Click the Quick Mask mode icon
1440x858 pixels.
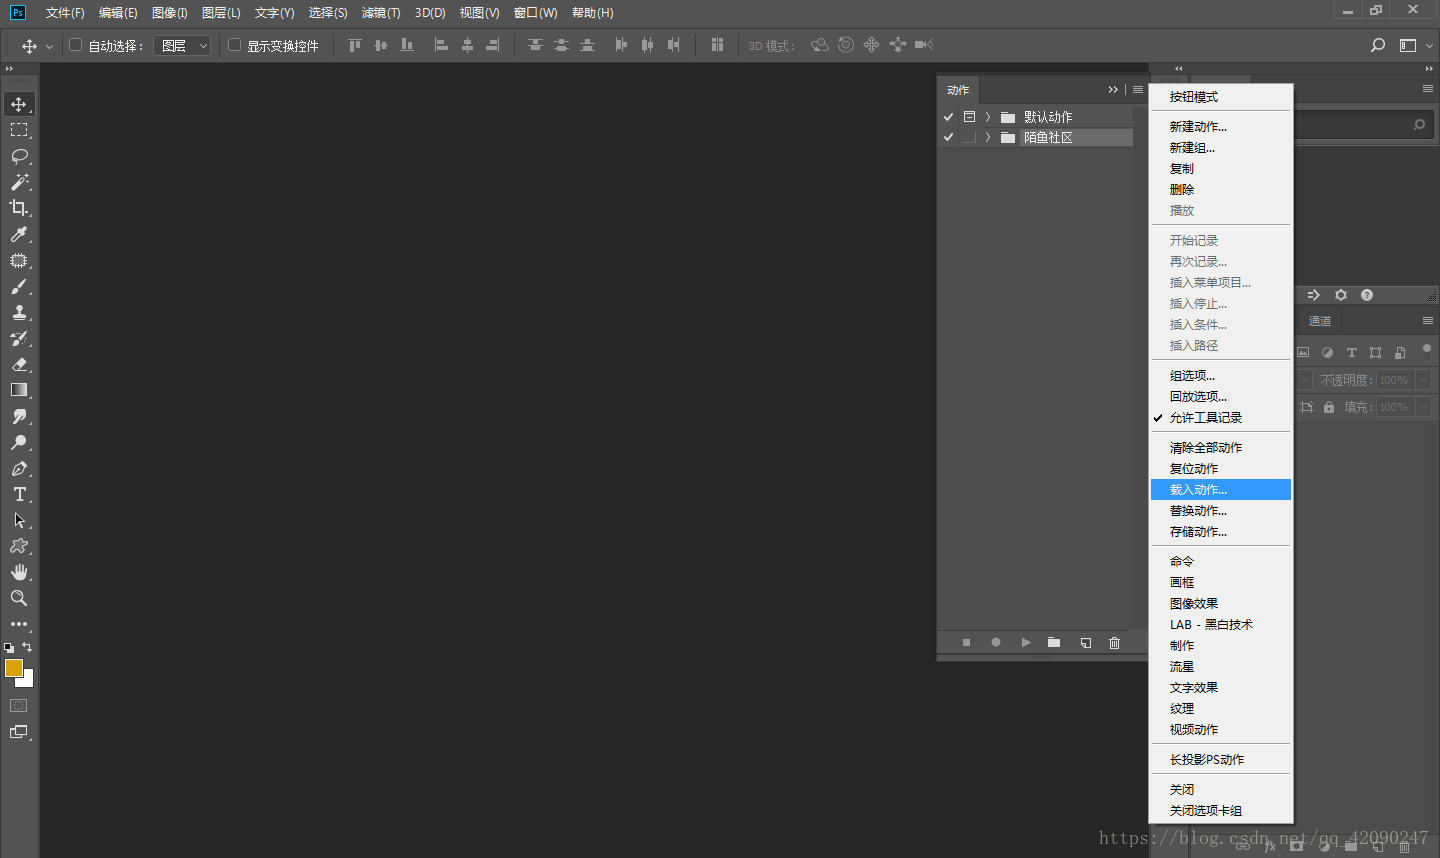point(19,706)
